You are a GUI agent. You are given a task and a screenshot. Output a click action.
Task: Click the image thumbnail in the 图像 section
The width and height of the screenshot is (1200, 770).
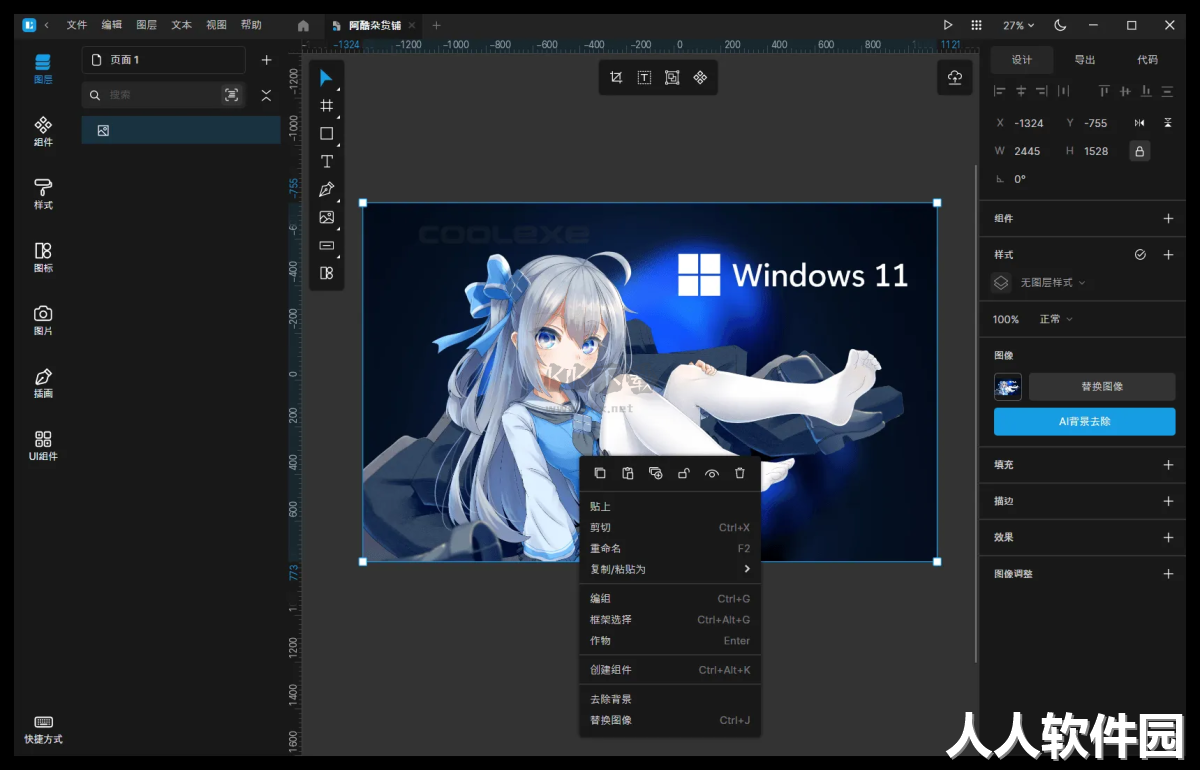(1008, 387)
